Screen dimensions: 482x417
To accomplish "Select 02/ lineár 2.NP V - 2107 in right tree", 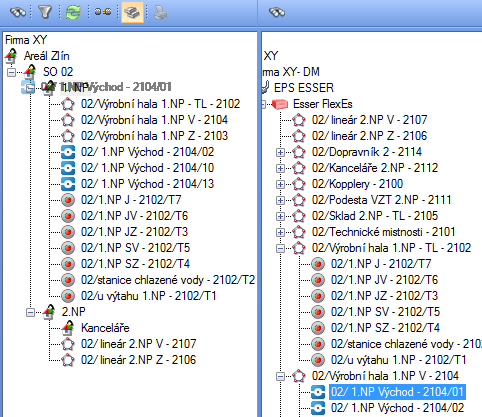I will coord(370,120).
